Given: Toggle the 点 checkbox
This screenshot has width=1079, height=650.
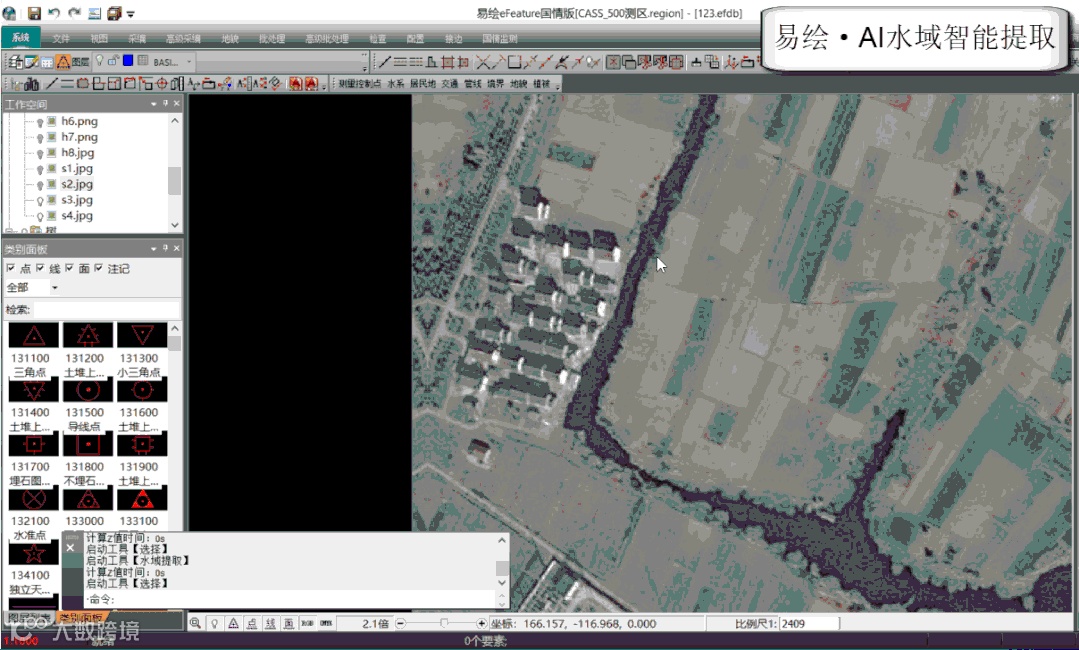Looking at the screenshot, I should 11,268.
